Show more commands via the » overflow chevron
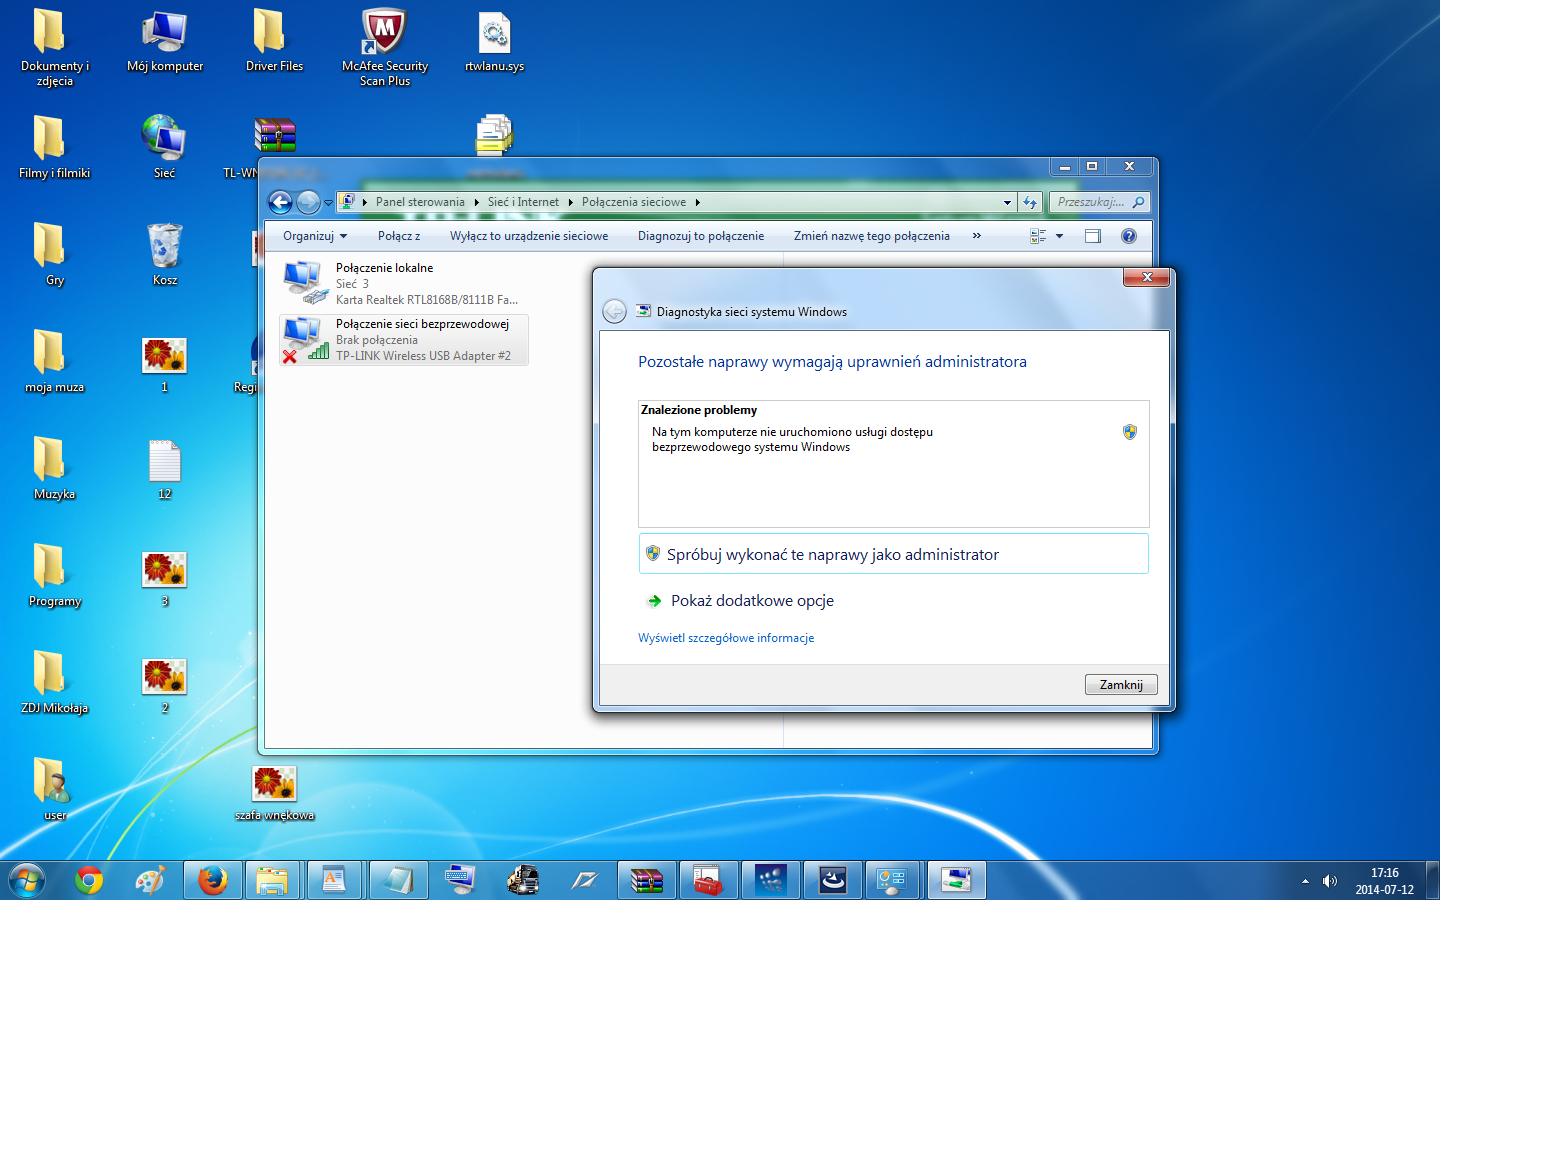Viewport: 1544px width, 1157px height. click(977, 236)
